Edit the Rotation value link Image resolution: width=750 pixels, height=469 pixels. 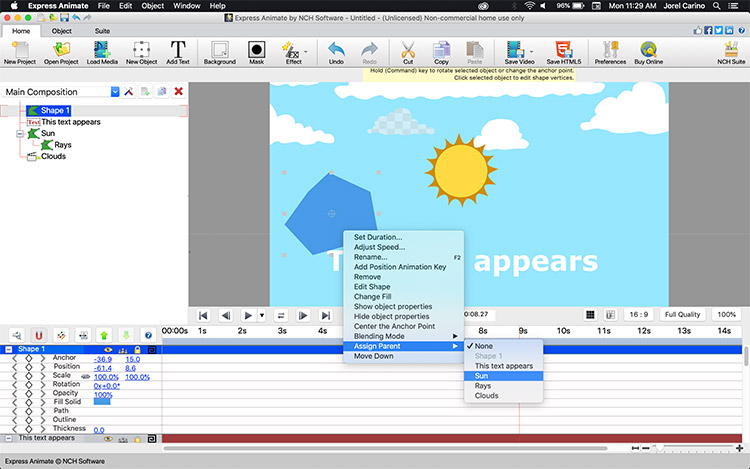pos(107,386)
